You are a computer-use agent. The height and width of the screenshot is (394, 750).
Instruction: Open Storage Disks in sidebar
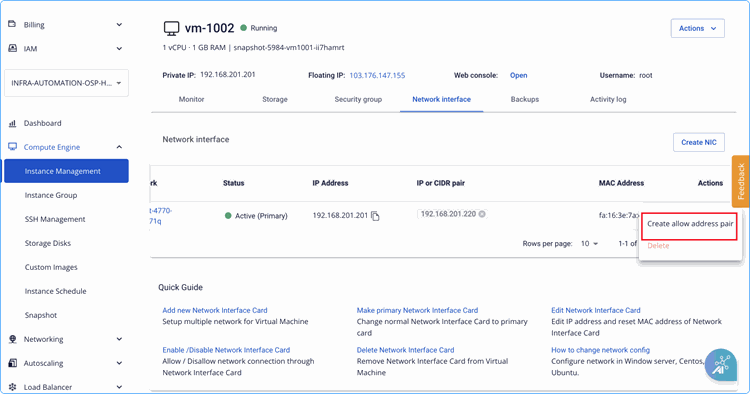pyautogui.click(x=48, y=243)
